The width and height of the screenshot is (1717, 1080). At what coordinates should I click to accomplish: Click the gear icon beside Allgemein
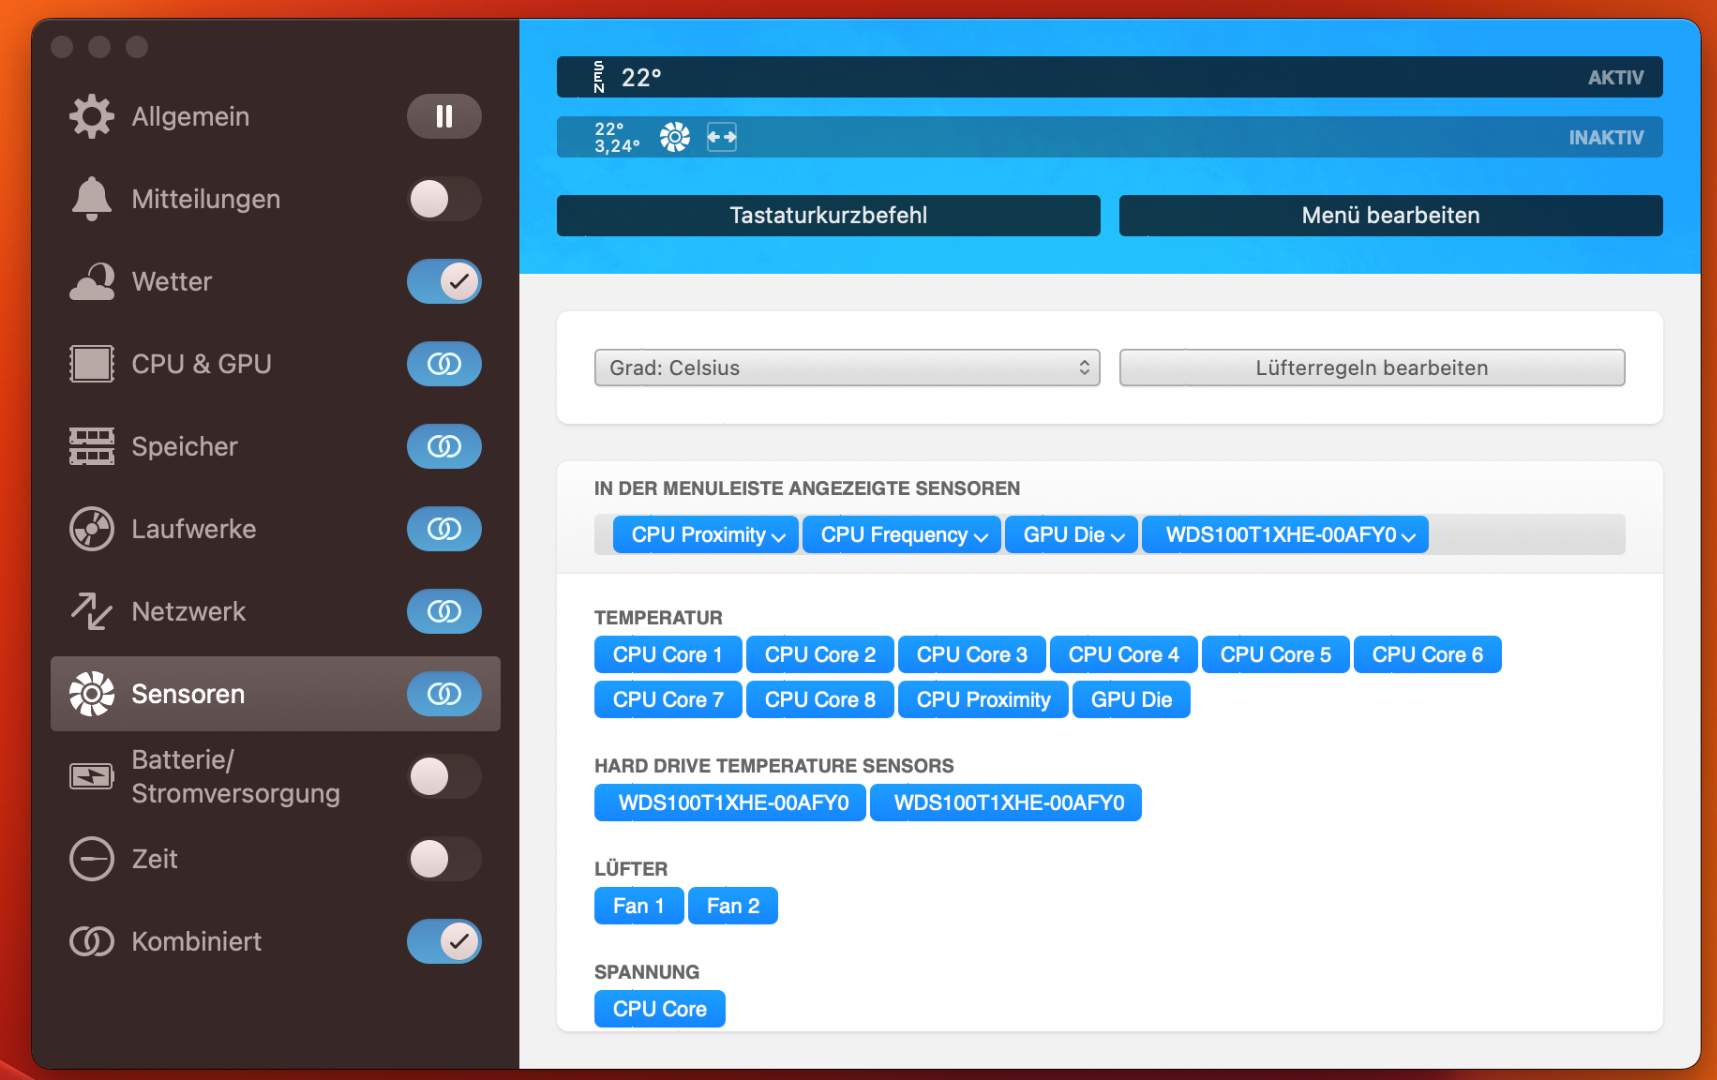click(x=91, y=116)
